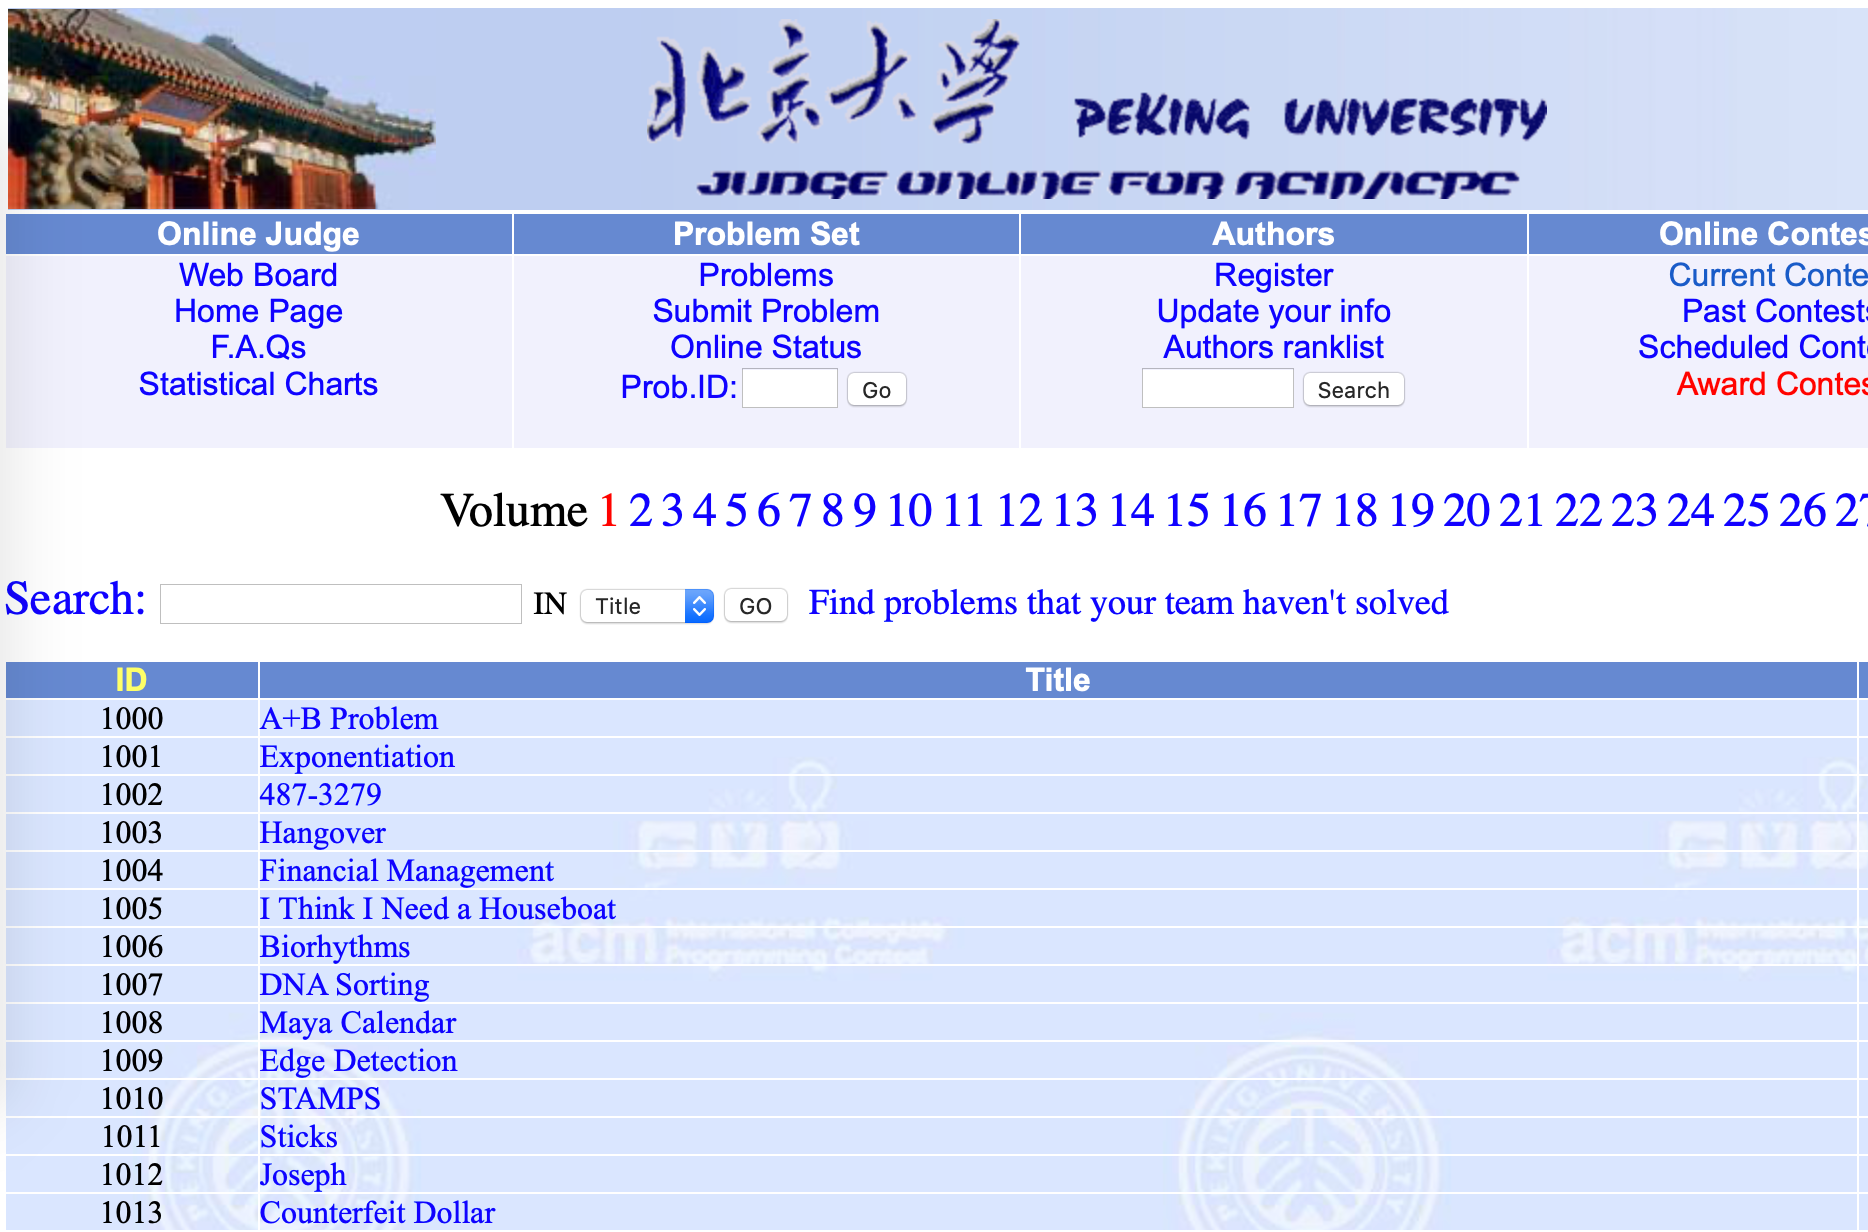Go to Volume 16
This screenshot has height=1232, width=1868.
pyautogui.click(x=1243, y=511)
